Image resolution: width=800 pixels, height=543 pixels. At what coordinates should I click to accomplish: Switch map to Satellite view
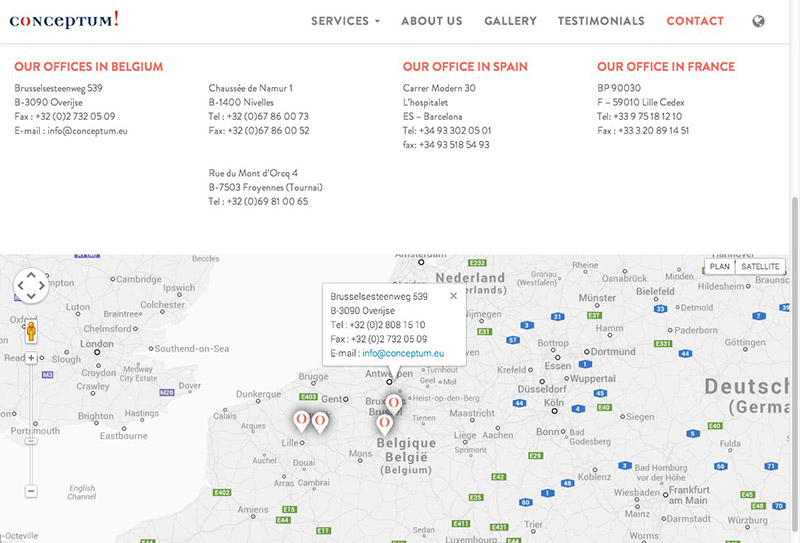(x=760, y=266)
